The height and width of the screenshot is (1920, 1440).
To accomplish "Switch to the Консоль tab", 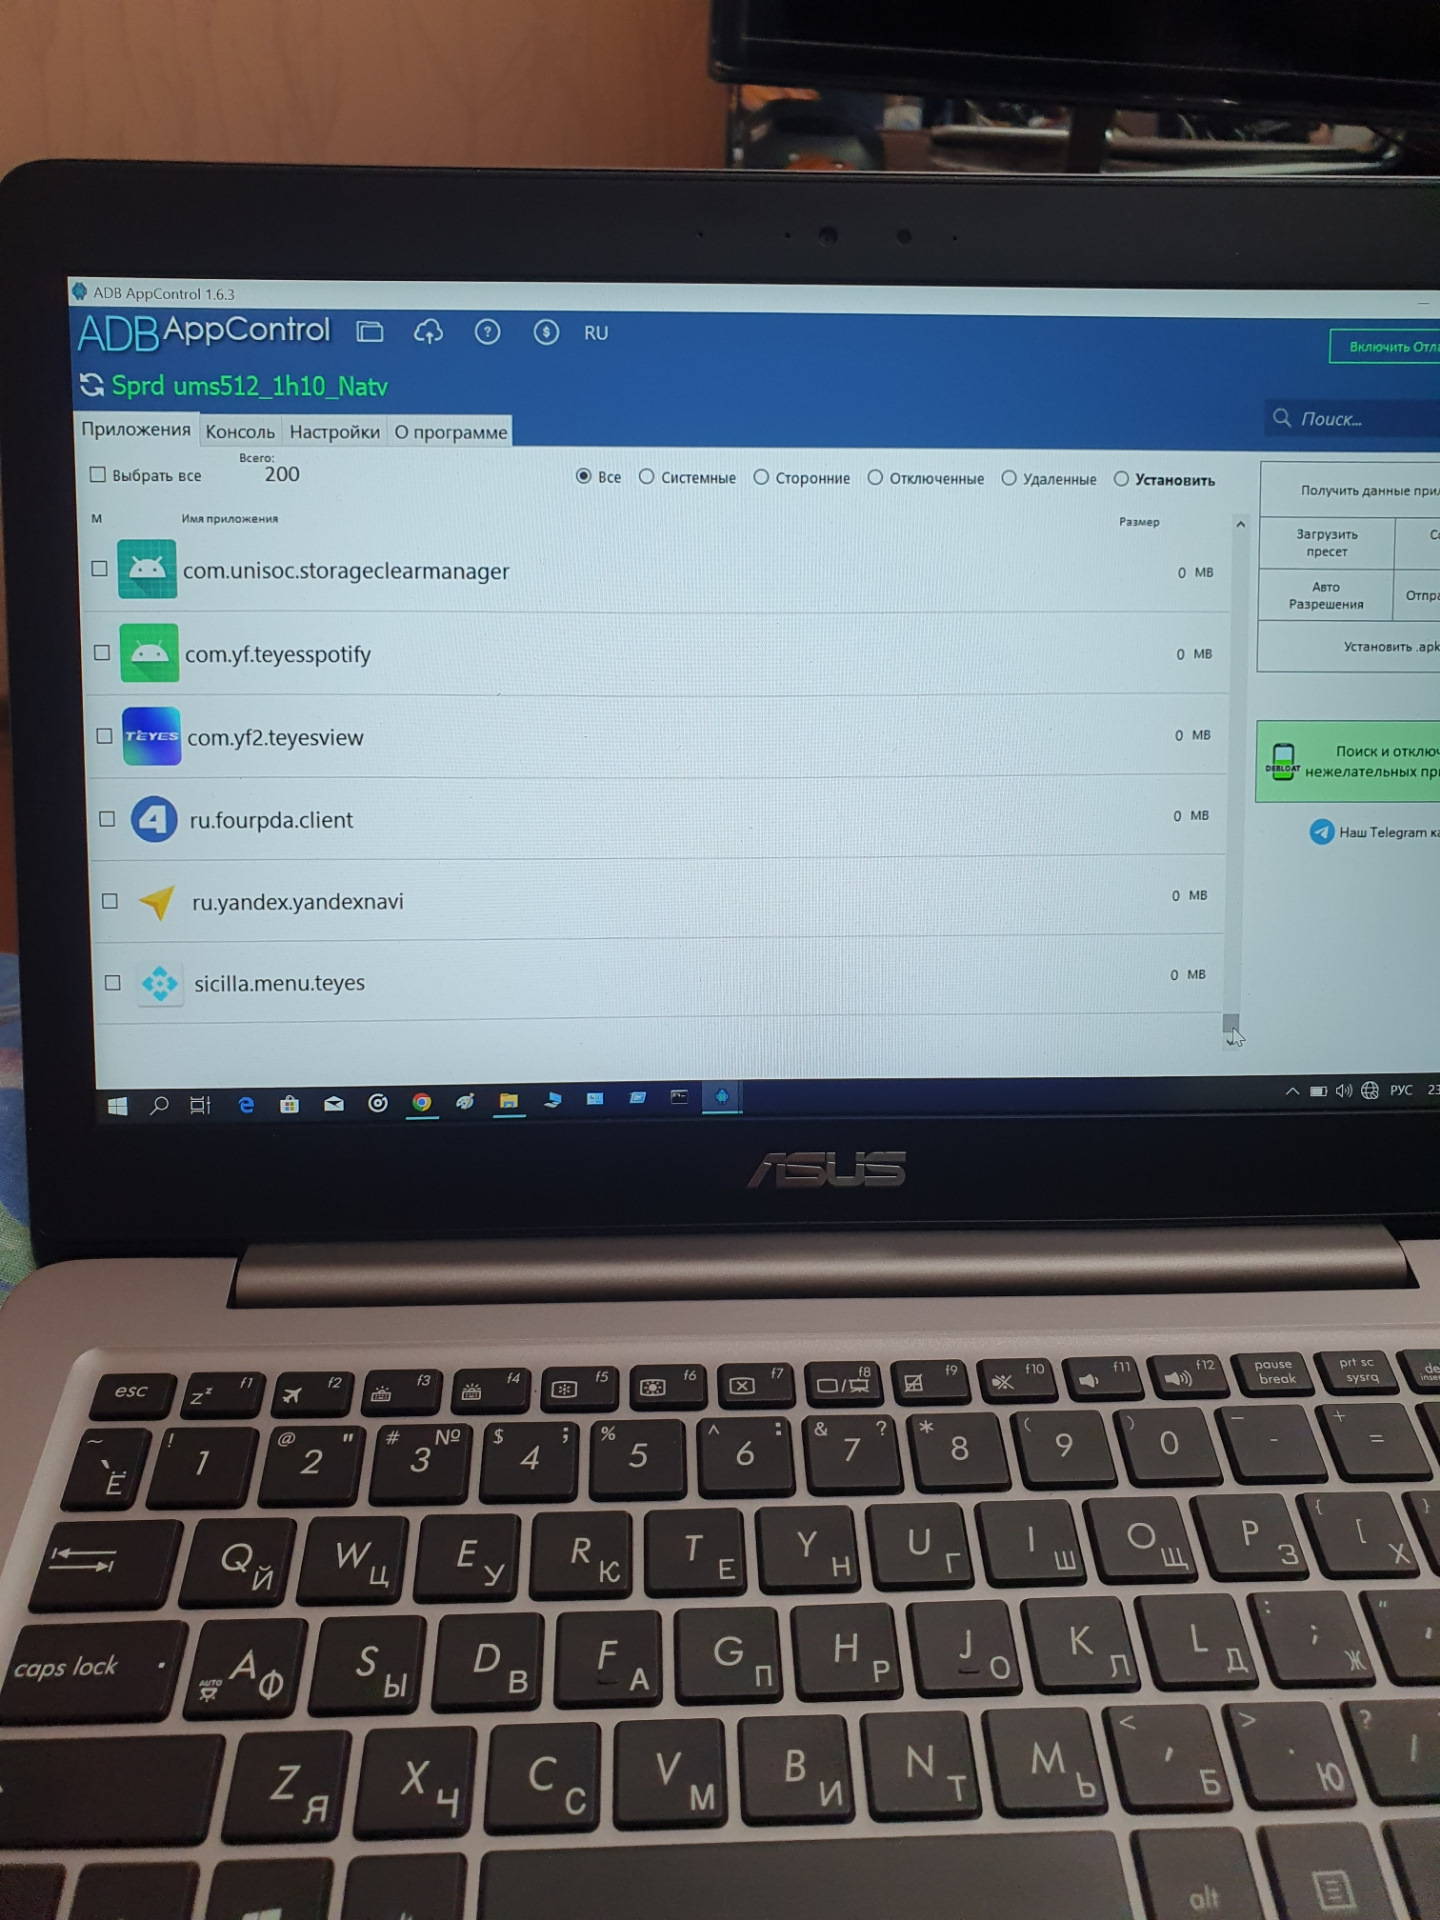I will (x=240, y=431).
